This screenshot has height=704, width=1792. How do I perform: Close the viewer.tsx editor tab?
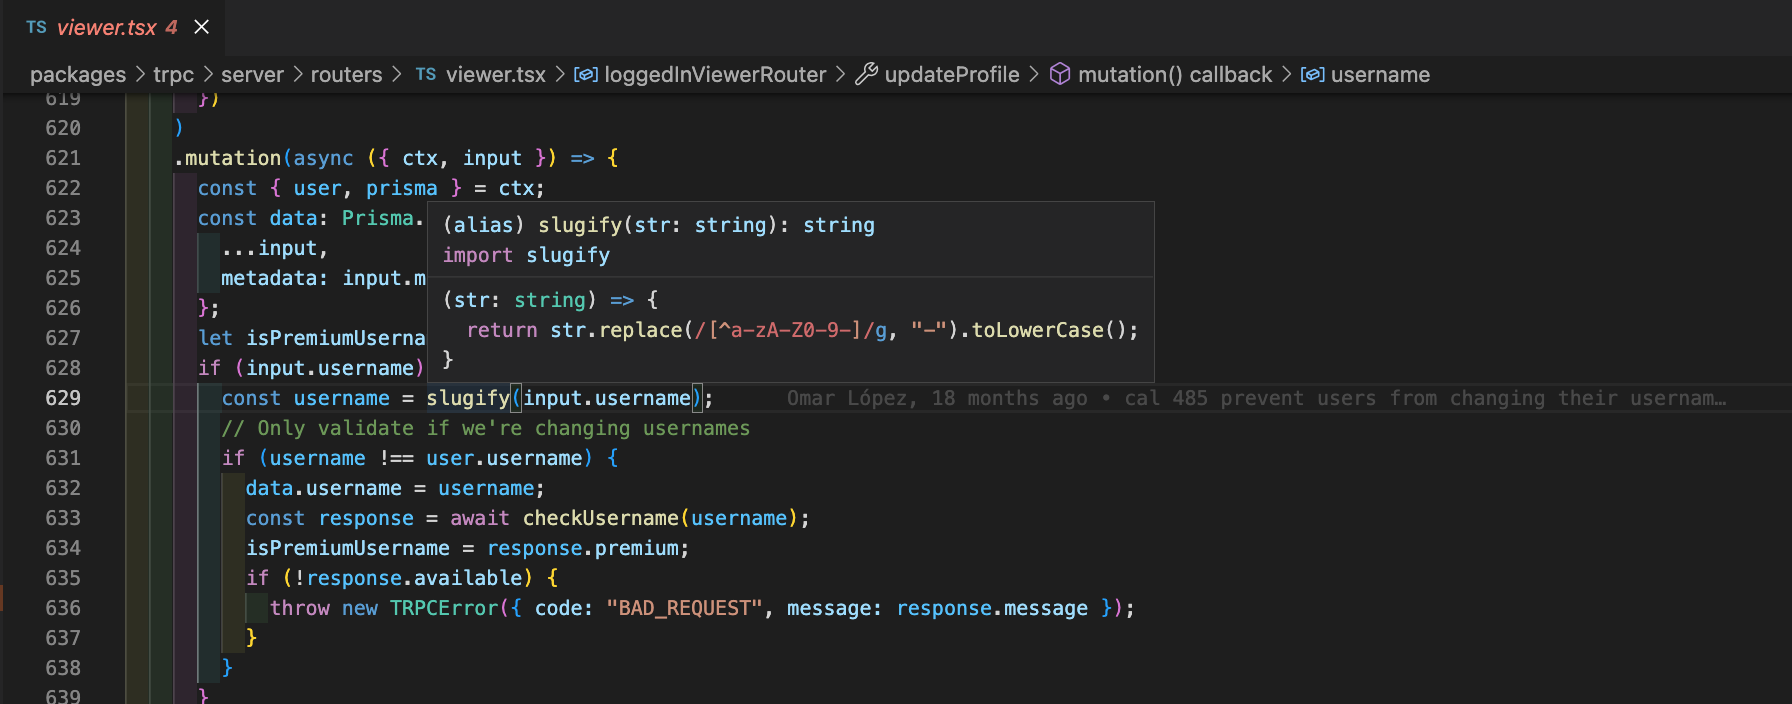201,27
